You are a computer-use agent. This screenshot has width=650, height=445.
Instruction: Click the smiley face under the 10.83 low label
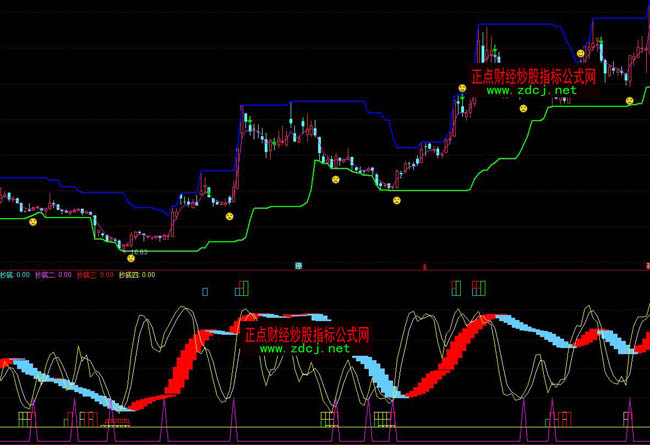[x=130, y=258]
